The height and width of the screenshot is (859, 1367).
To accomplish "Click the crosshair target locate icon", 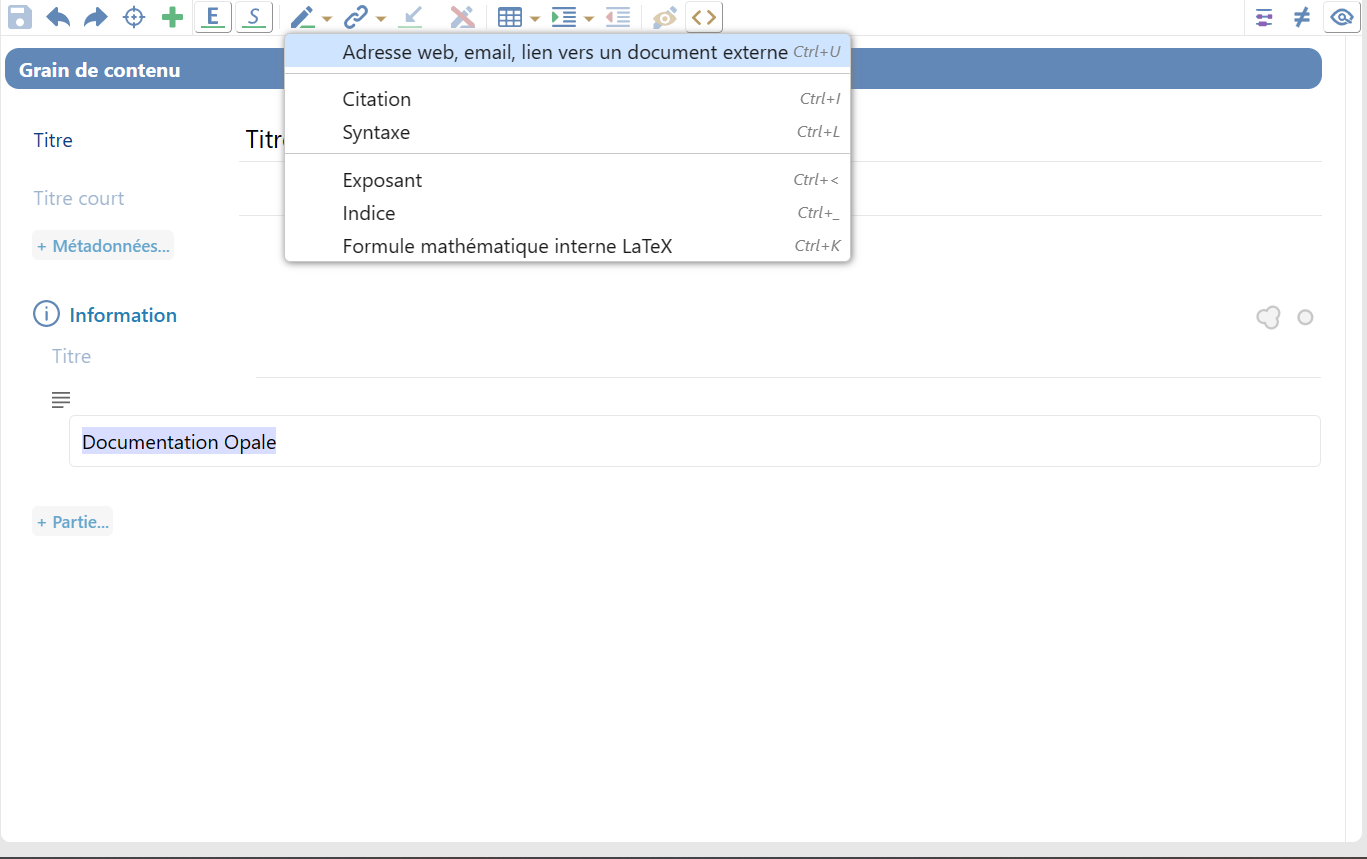I will tap(134, 17).
